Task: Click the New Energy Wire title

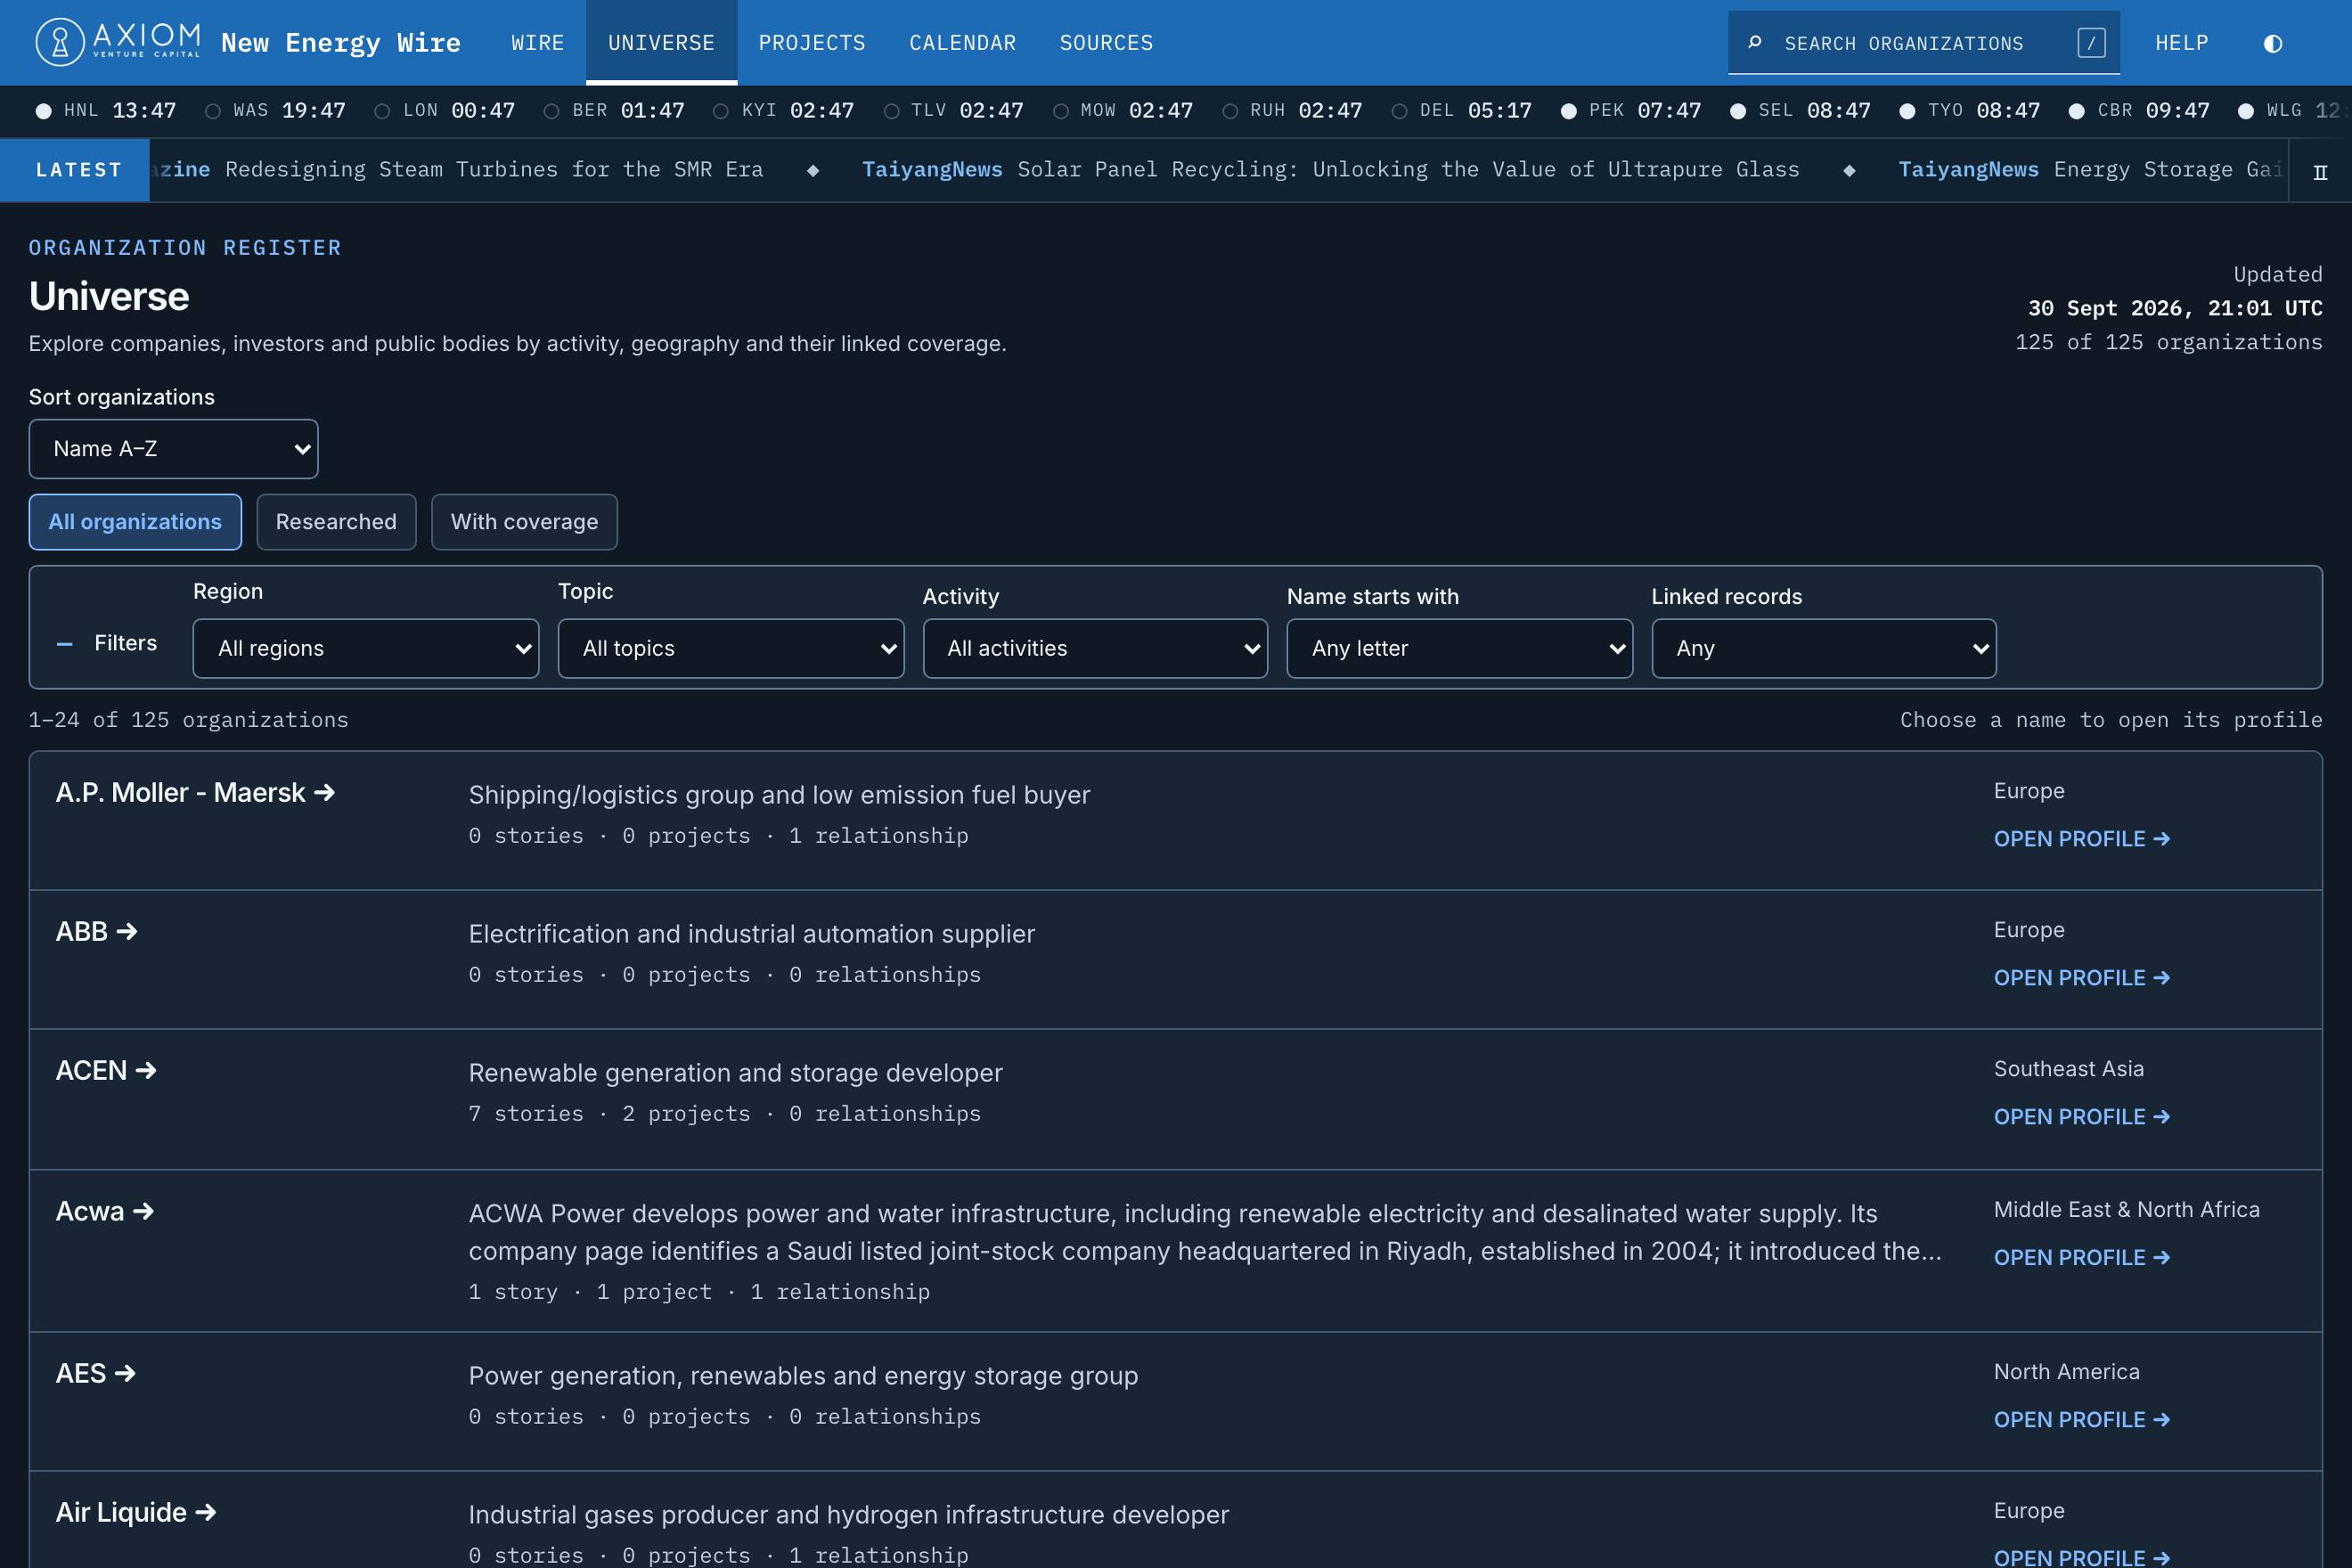Action: coord(341,43)
